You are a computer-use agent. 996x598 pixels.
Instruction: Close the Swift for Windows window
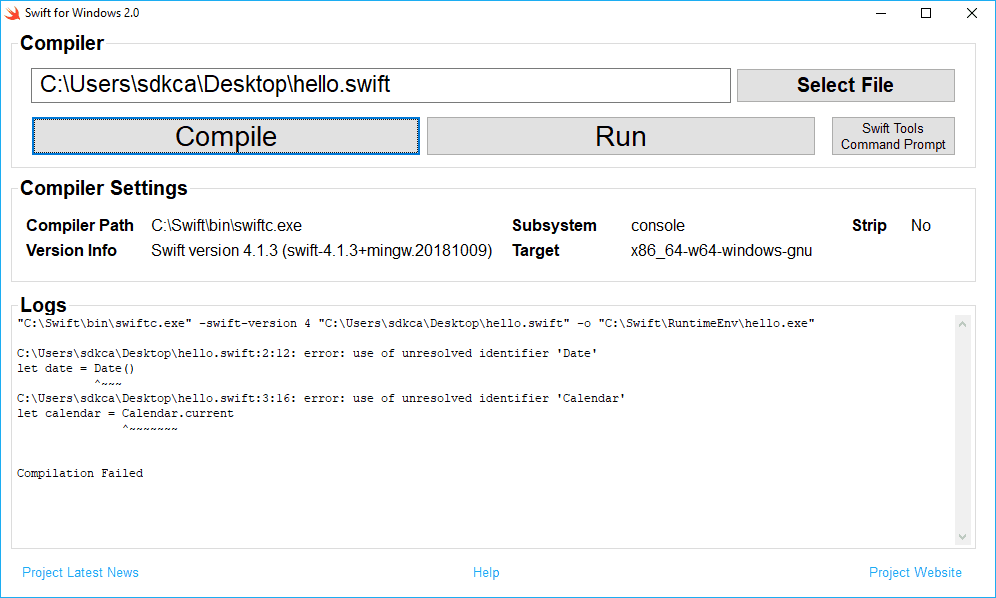coord(972,13)
